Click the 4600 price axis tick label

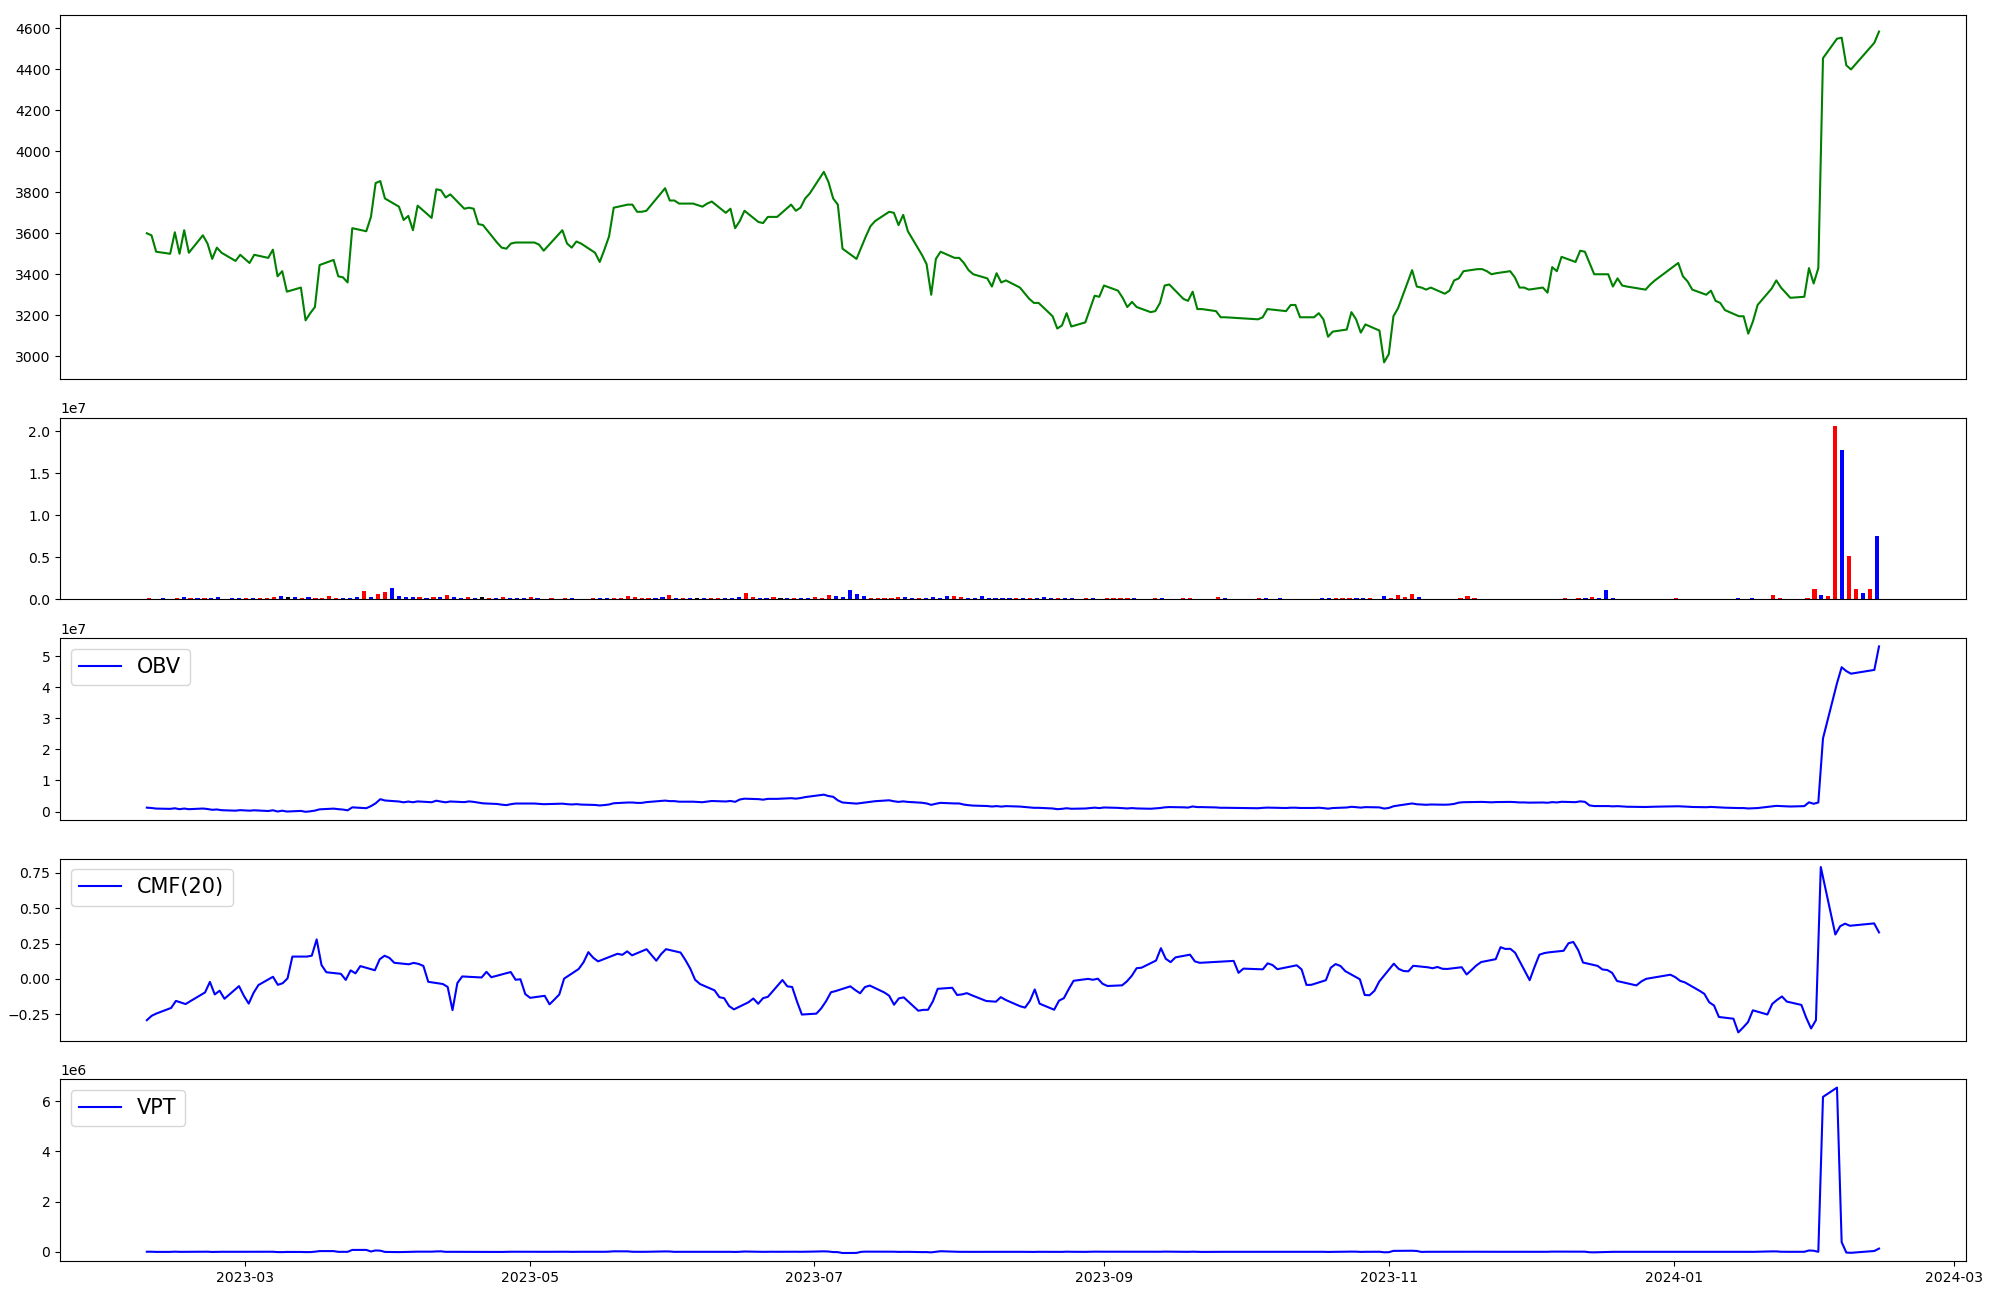(x=32, y=29)
